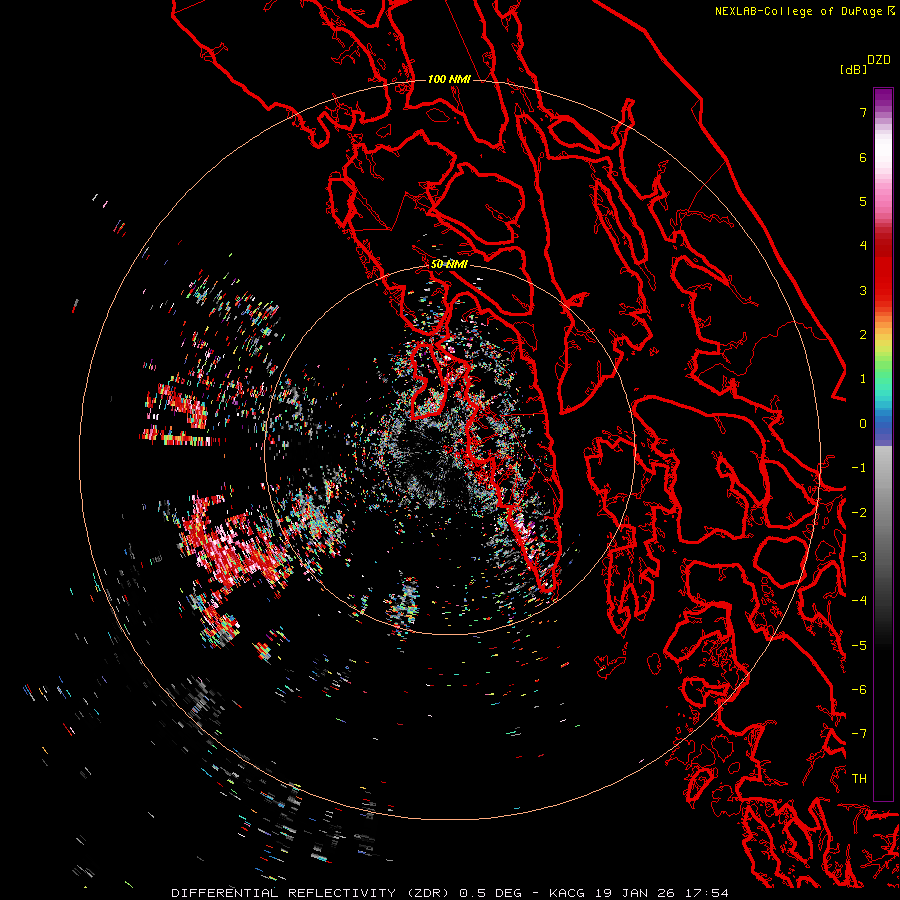This screenshot has height=900, width=900.
Task: Click the 5 dB tick on color scale
Action: [863, 201]
